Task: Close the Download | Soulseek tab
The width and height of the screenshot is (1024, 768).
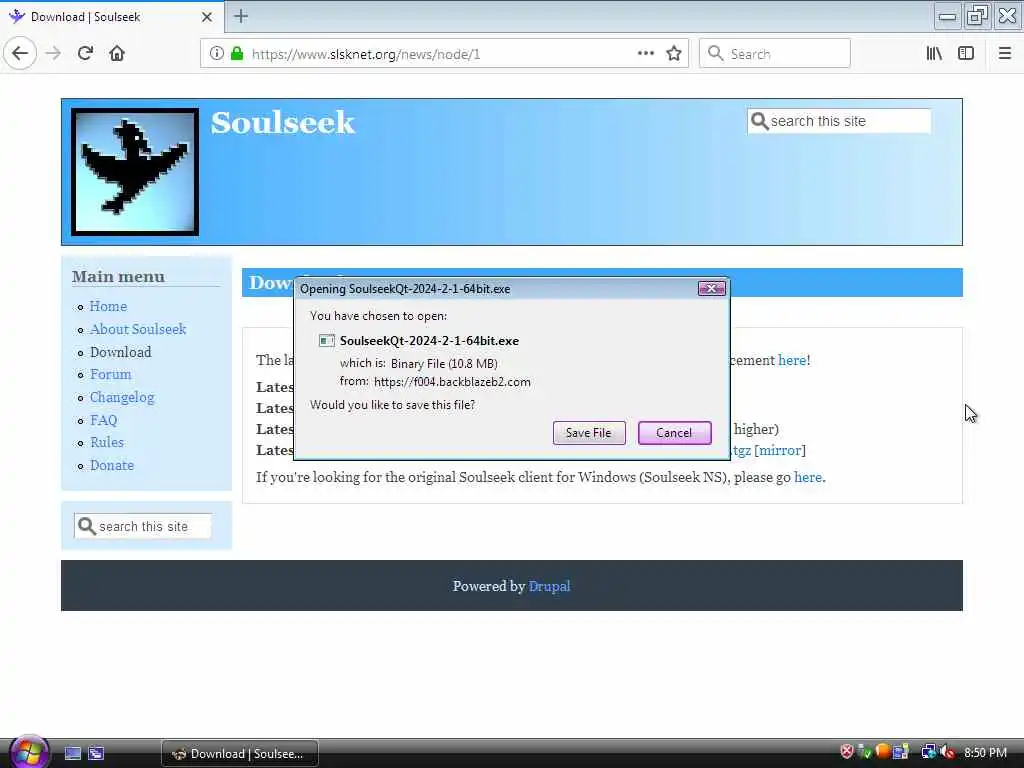Action: click(207, 17)
